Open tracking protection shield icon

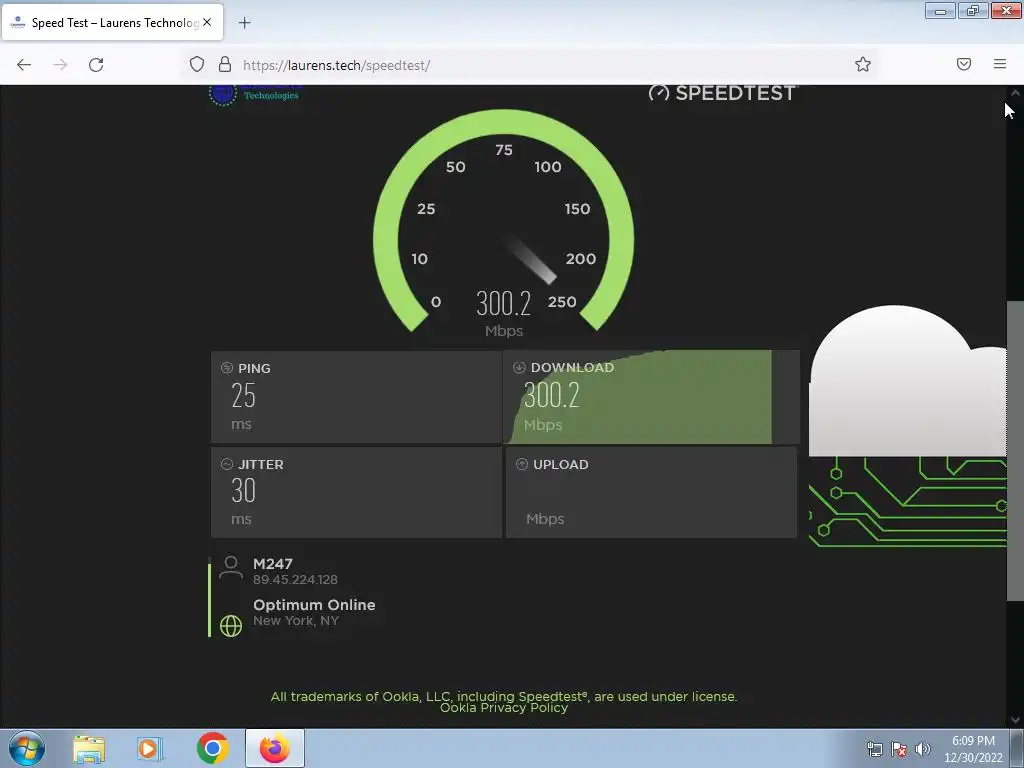click(x=197, y=64)
